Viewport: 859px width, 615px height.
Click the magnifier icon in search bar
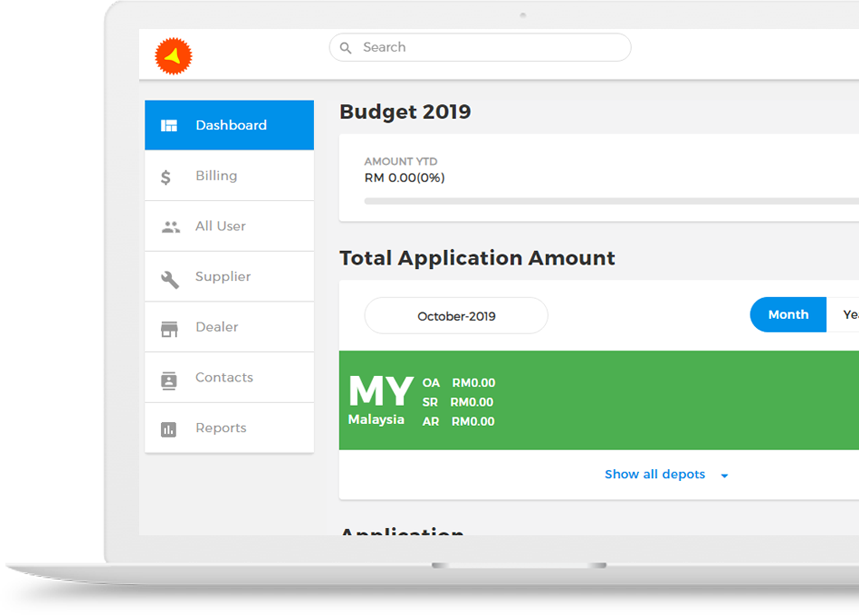coord(346,48)
